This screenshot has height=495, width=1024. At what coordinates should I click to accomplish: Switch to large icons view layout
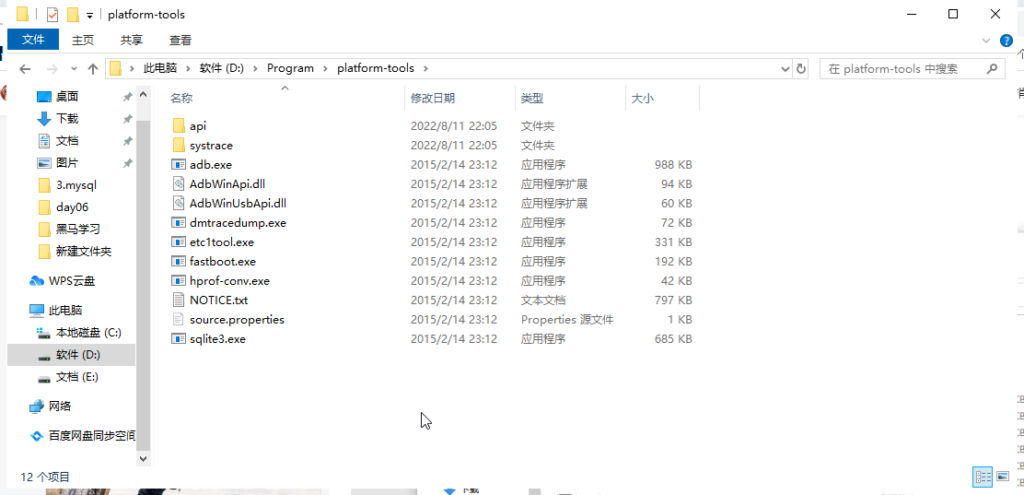click(1002, 476)
